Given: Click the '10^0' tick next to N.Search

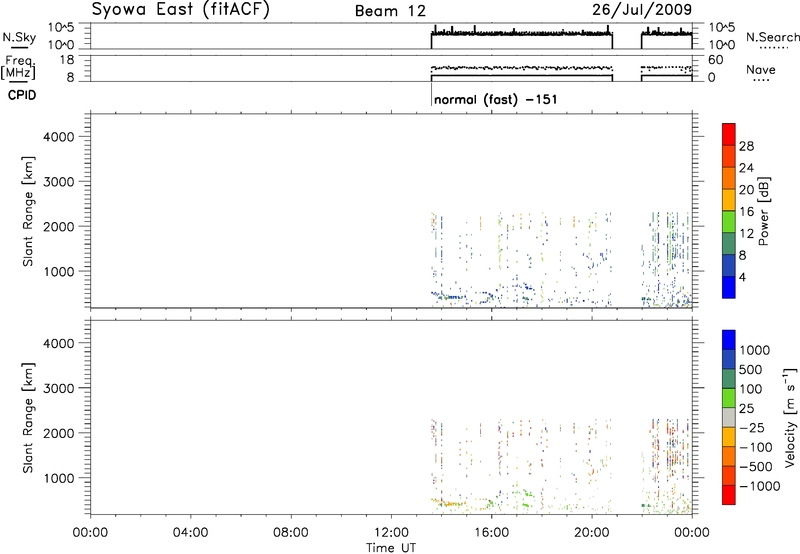Looking at the screenshot, I should coord(722,45).
